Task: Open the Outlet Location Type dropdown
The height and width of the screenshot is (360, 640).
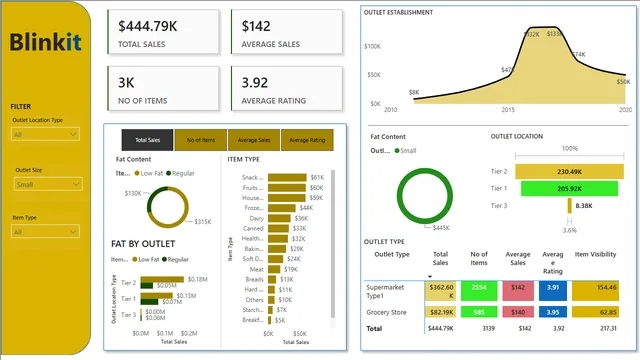Action: [x=45, y=134]
